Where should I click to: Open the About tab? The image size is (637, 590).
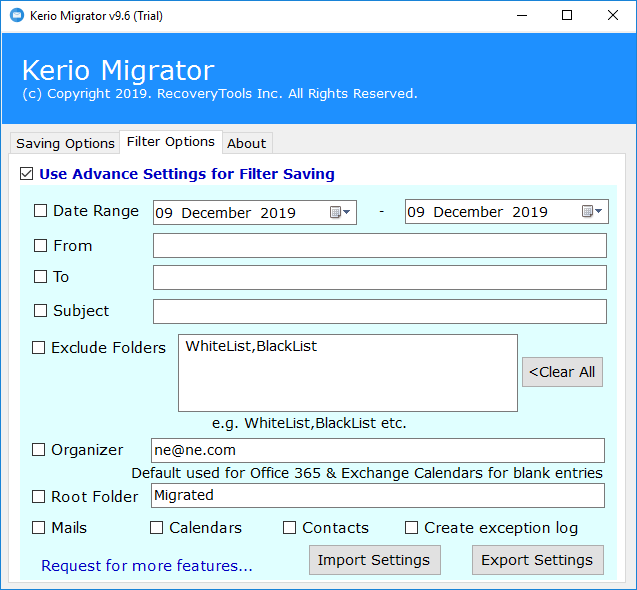(x=247, y=143)
